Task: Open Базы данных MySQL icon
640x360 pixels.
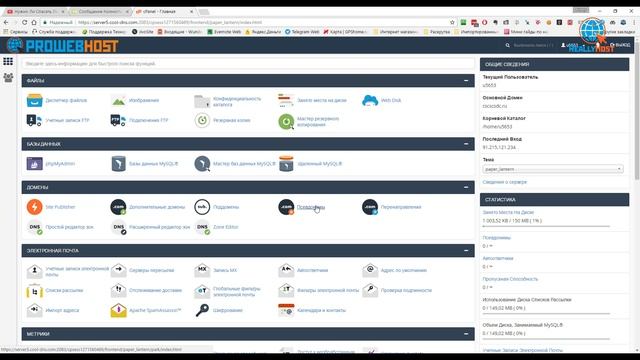Action: (118, 164)
